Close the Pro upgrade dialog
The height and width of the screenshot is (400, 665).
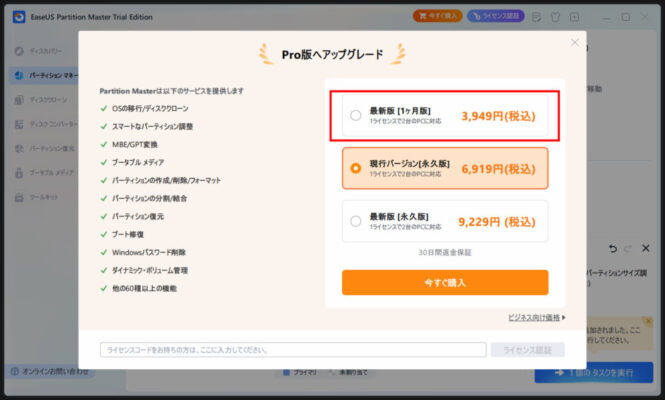(x=575, y=42)
